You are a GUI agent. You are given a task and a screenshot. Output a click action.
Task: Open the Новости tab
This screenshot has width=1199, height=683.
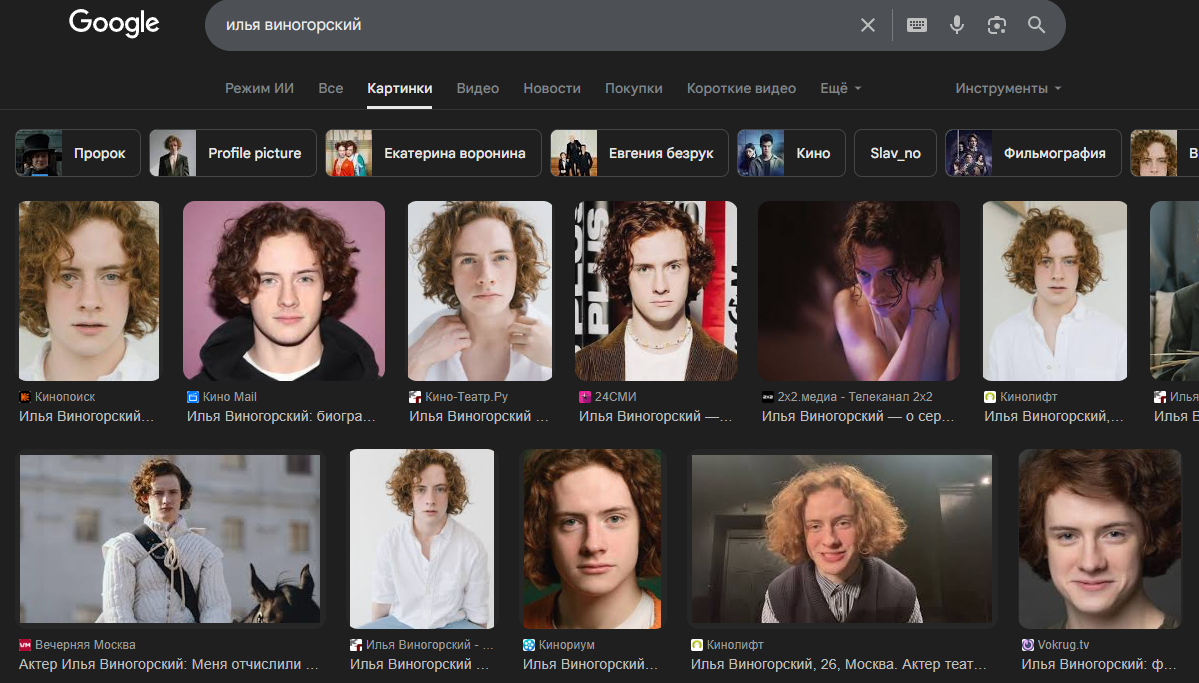(x=551, y=88)
